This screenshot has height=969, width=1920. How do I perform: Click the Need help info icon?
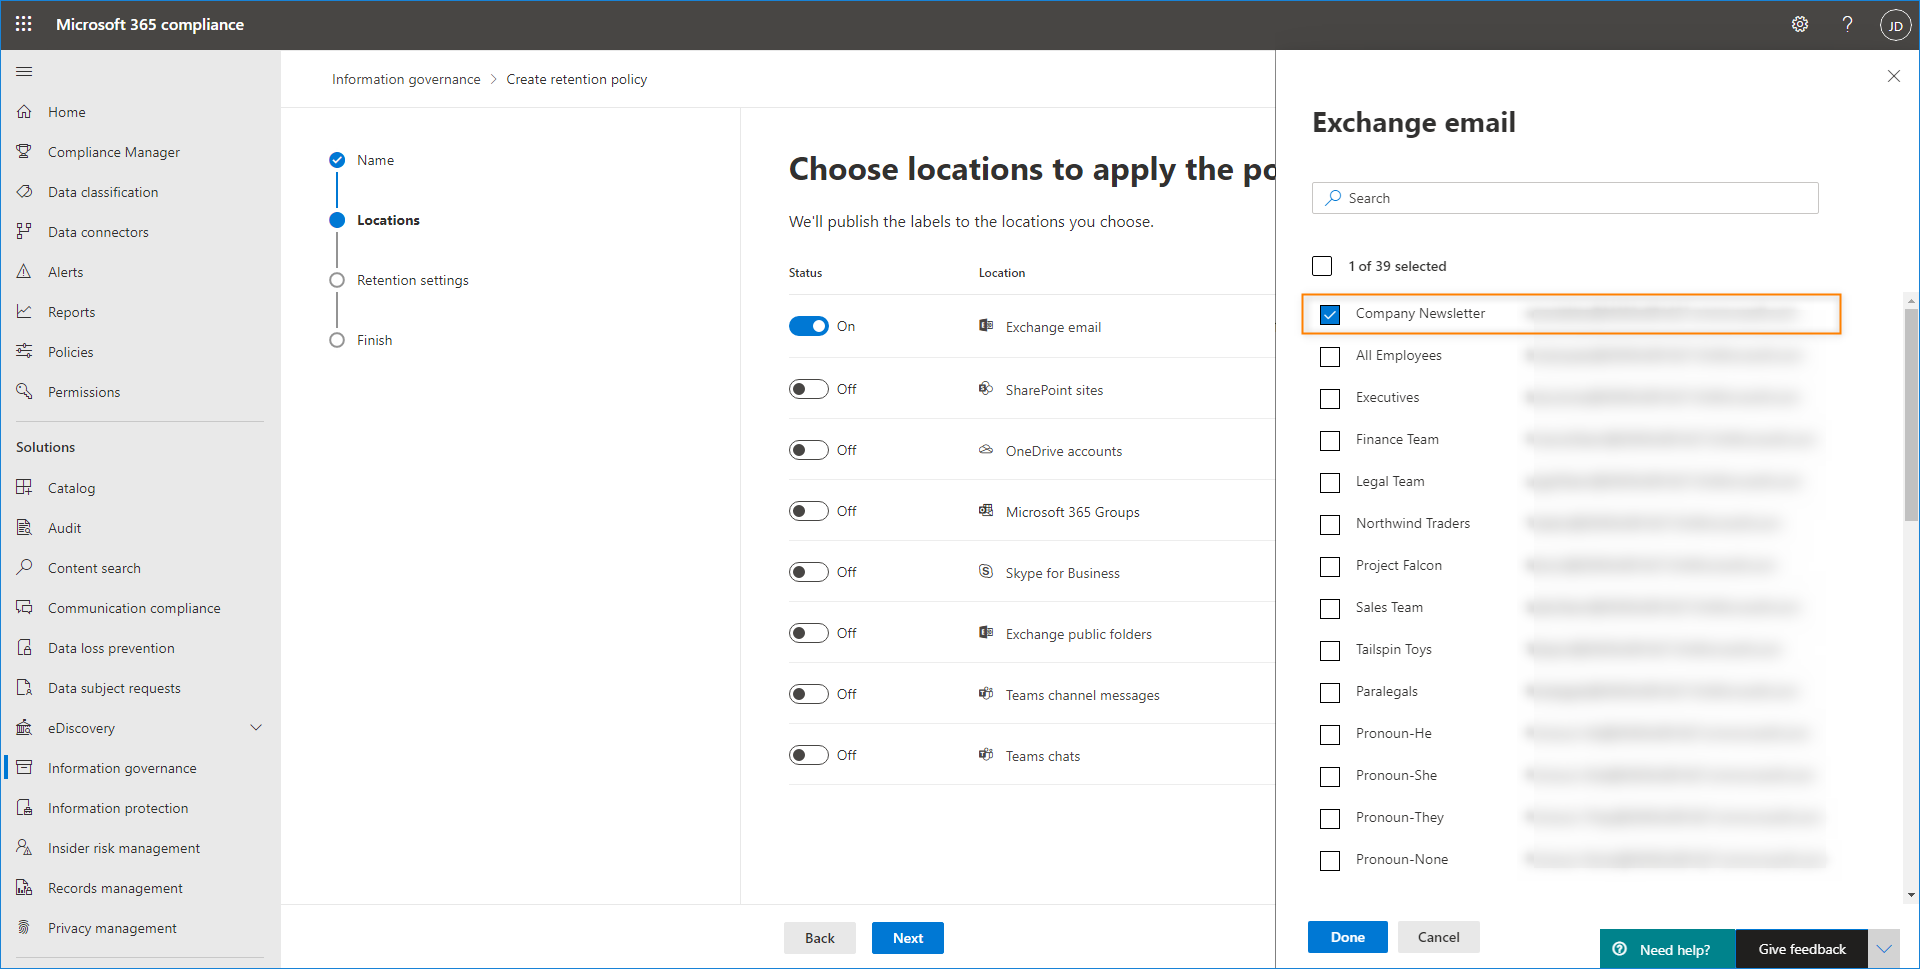tap(1620, 948)
